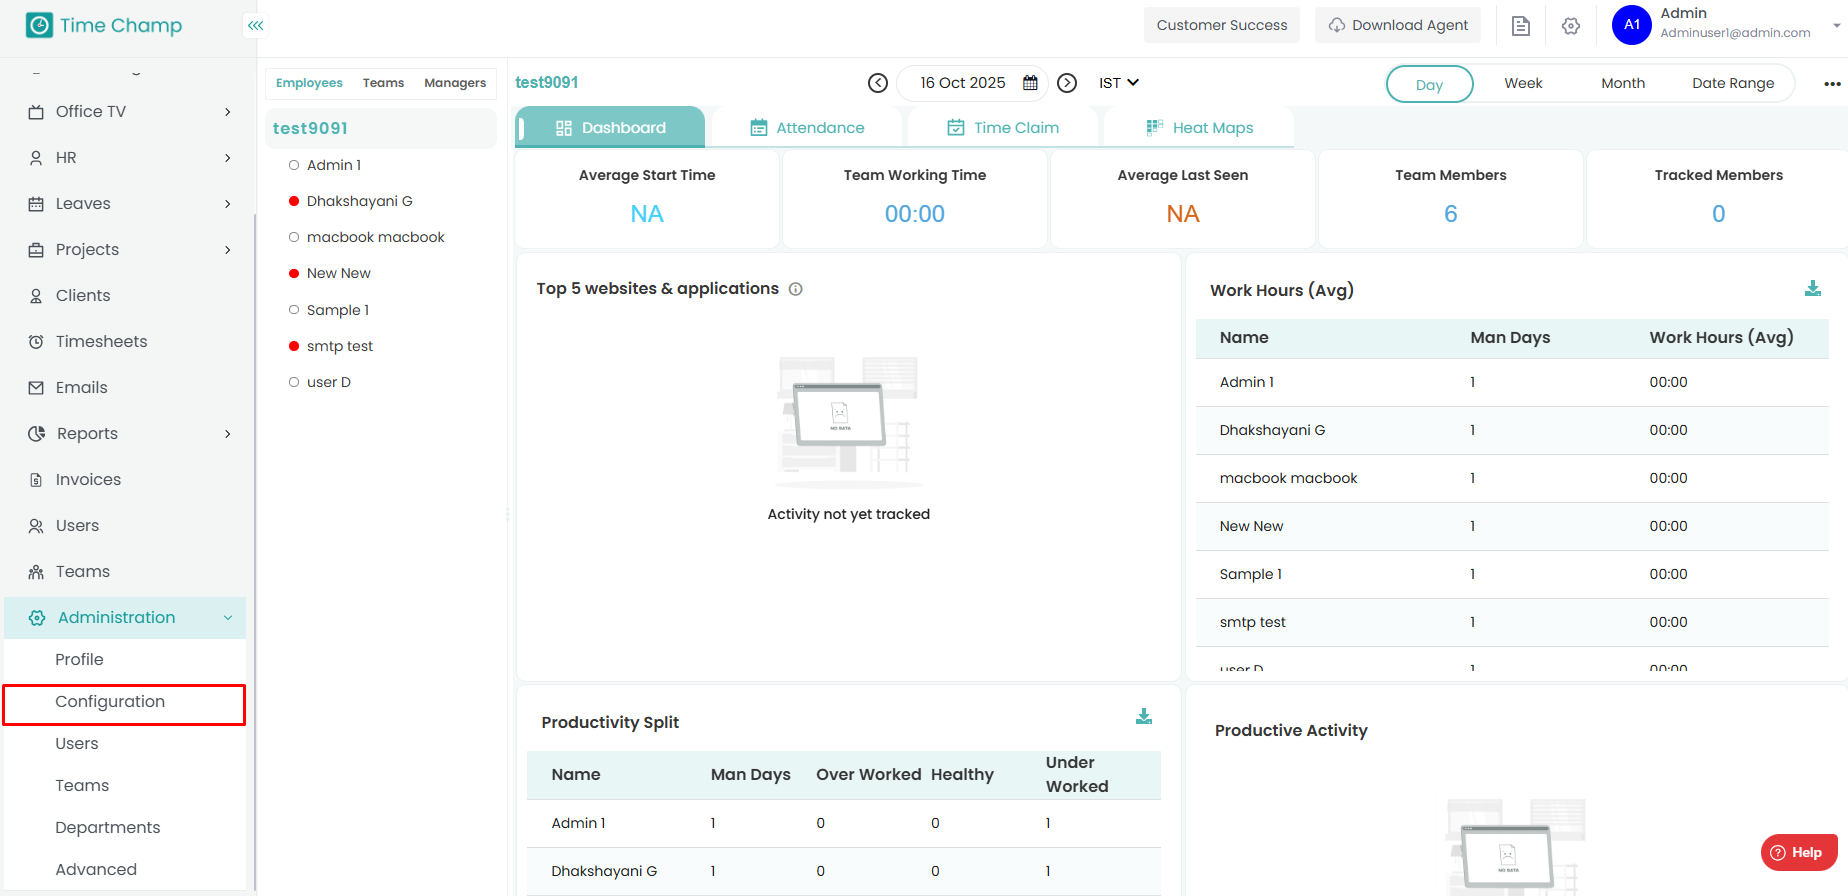Open Users under Administration
The image size is (1848, 896).
pos(125,744)
